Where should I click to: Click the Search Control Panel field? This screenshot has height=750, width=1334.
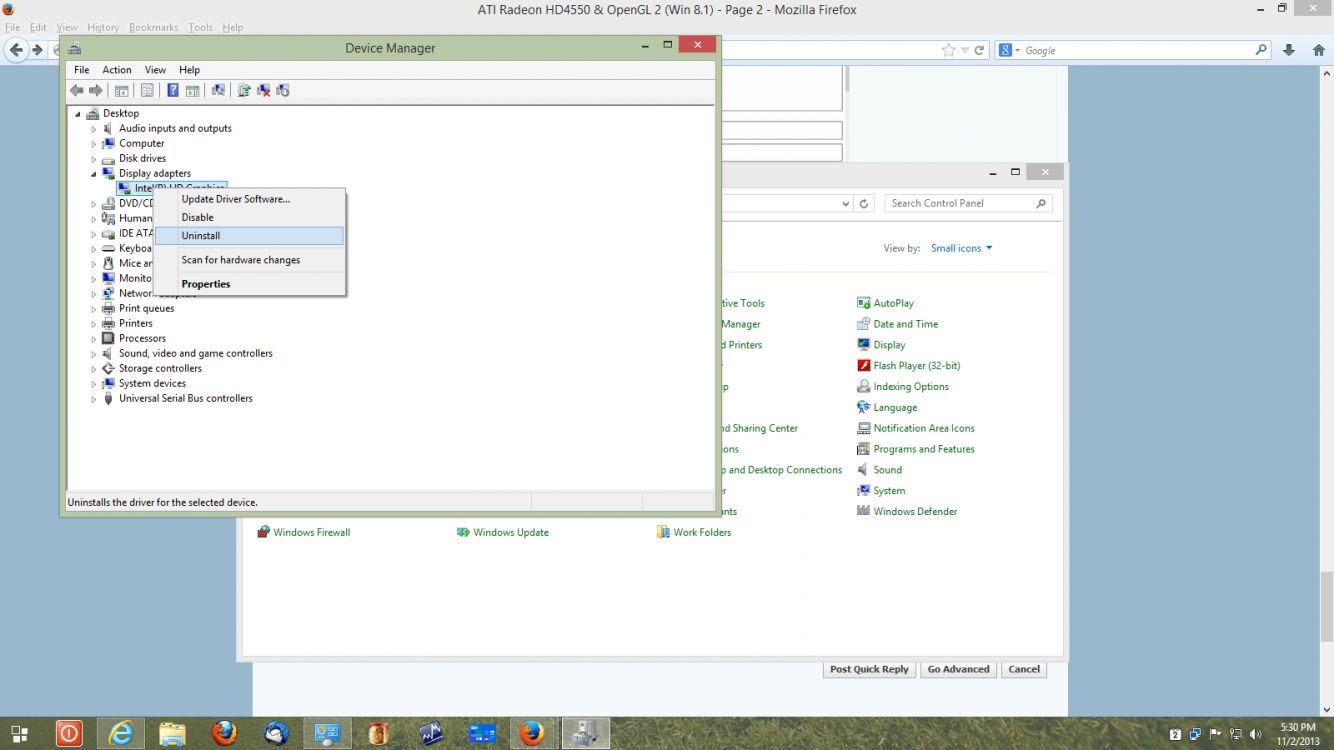pyautogui.click(x=960, y=203)
